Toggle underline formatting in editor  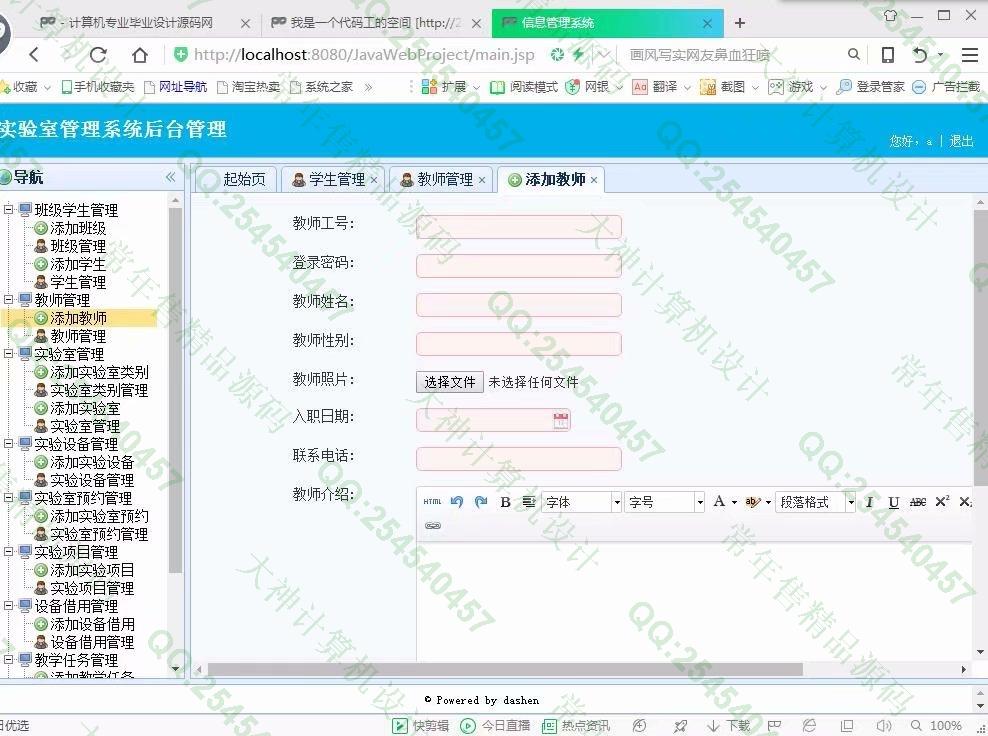point(893,502)
